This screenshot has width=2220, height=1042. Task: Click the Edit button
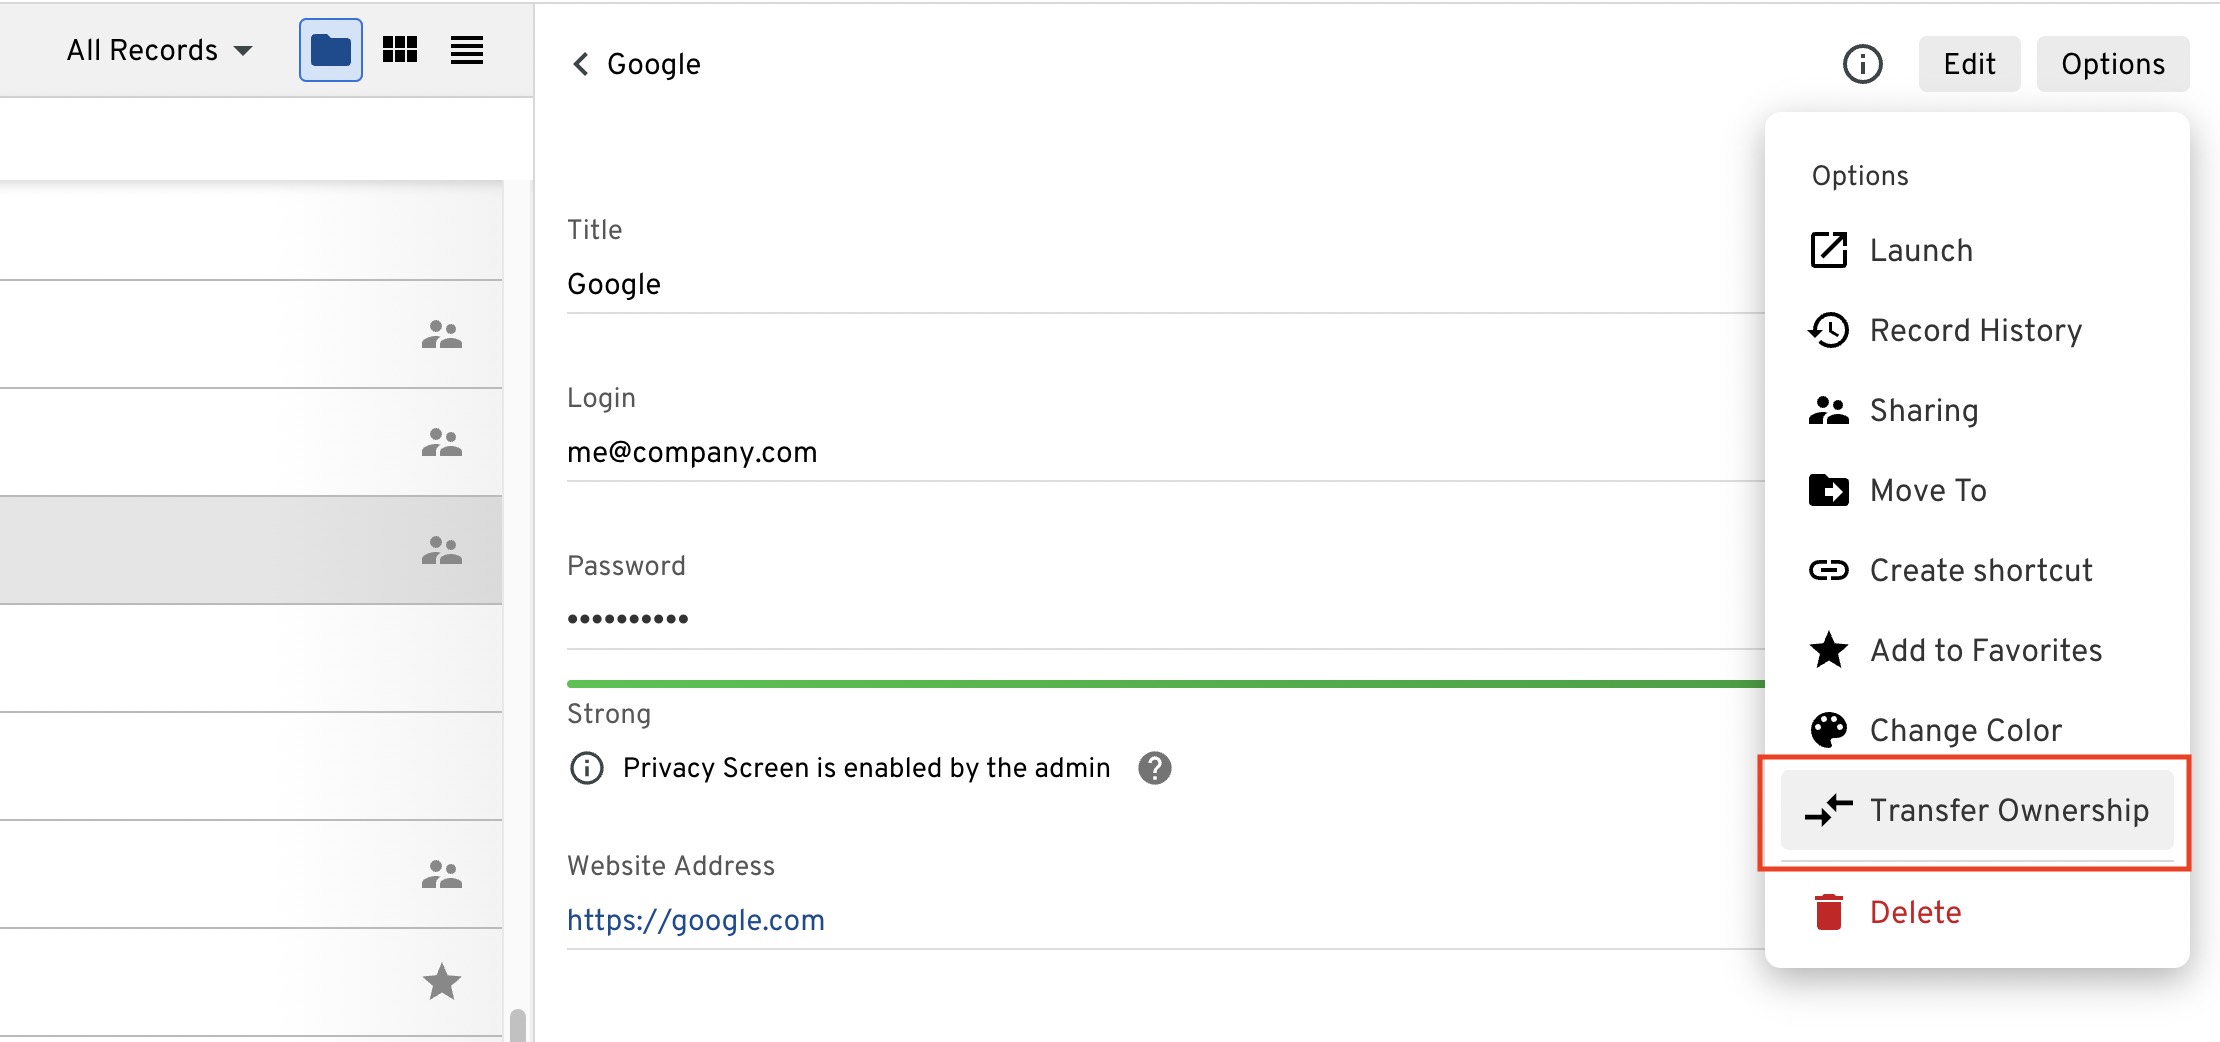point(1969,64)
